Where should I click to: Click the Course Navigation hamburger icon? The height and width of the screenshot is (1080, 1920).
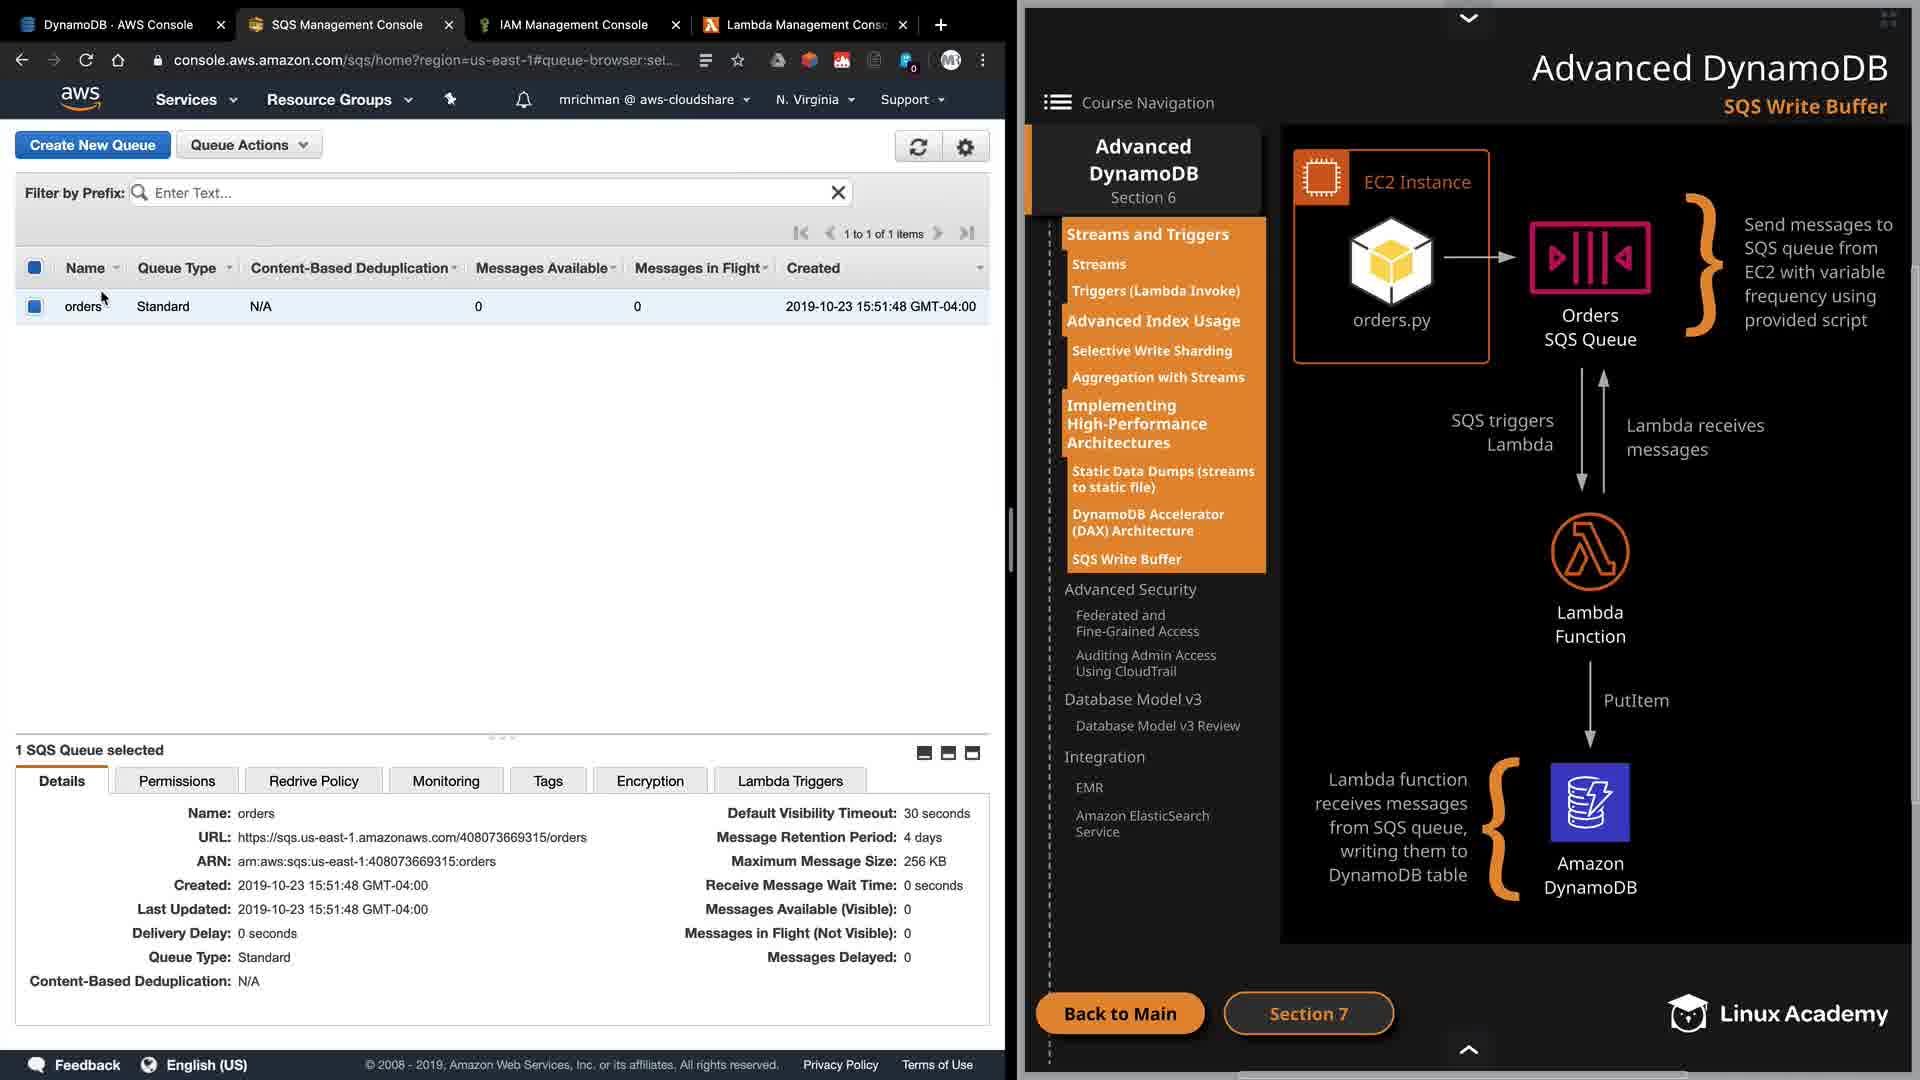[x=1057, y=103]
